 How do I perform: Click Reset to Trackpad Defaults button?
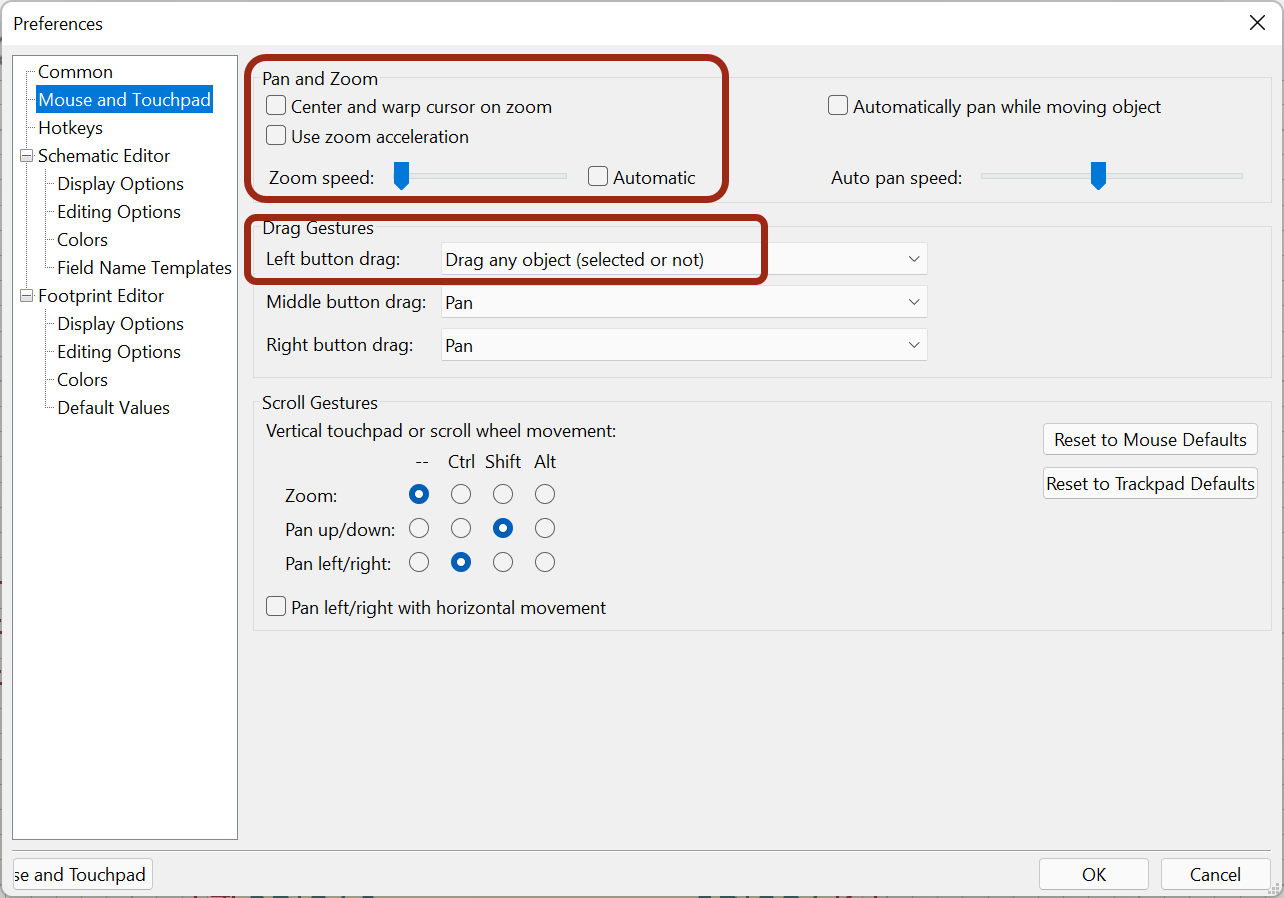coord(1150,484)
